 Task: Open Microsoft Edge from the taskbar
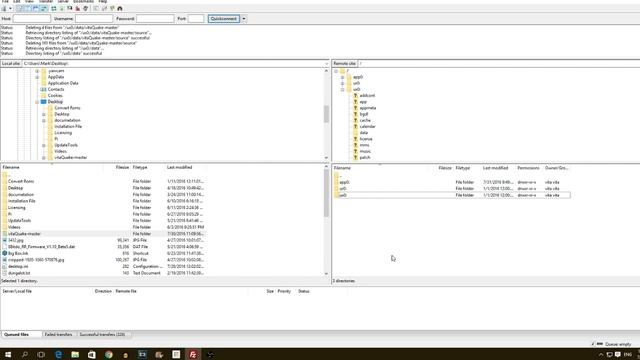[x=58, y=354]
